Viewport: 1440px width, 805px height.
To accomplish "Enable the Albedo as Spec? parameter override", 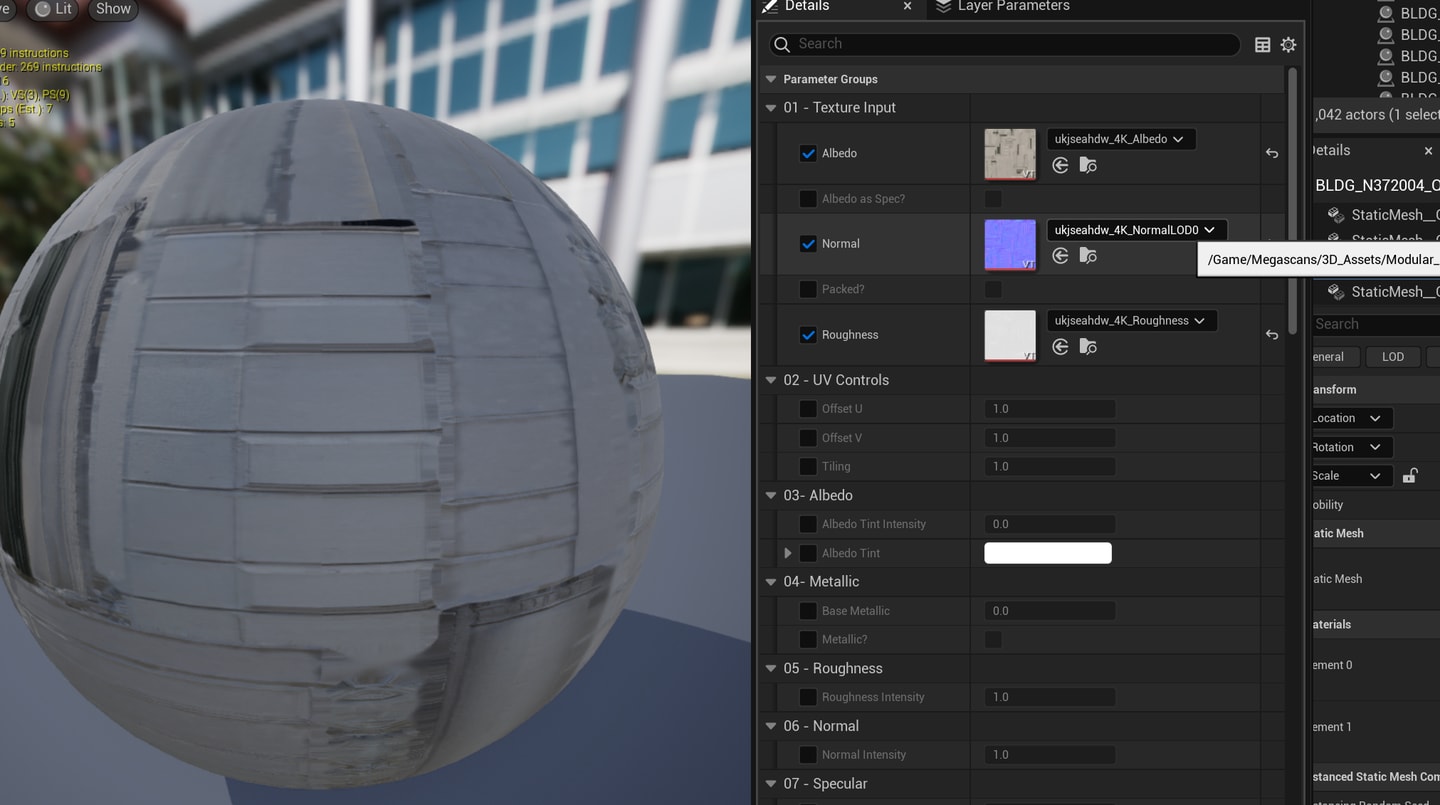I will point(808,198).
